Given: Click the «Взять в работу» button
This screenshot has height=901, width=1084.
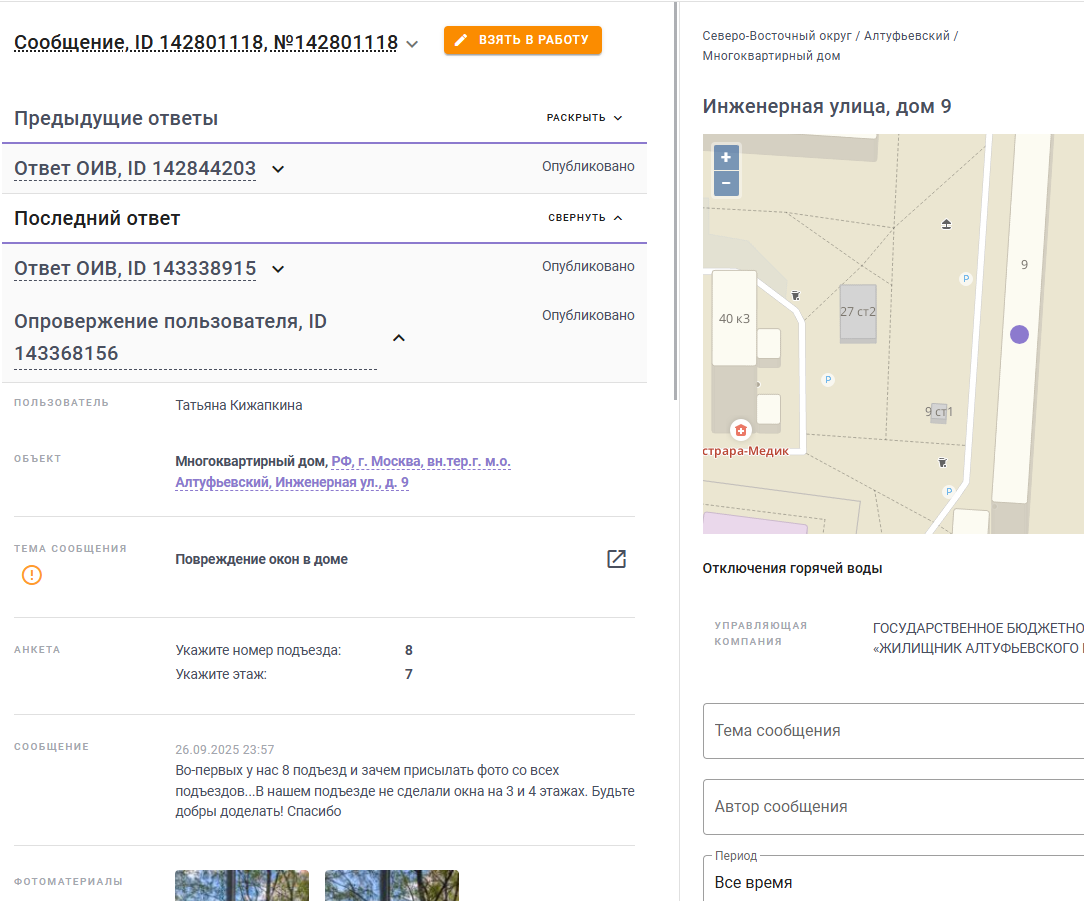Looking at the screenshot, I should (x=523, y=40).
